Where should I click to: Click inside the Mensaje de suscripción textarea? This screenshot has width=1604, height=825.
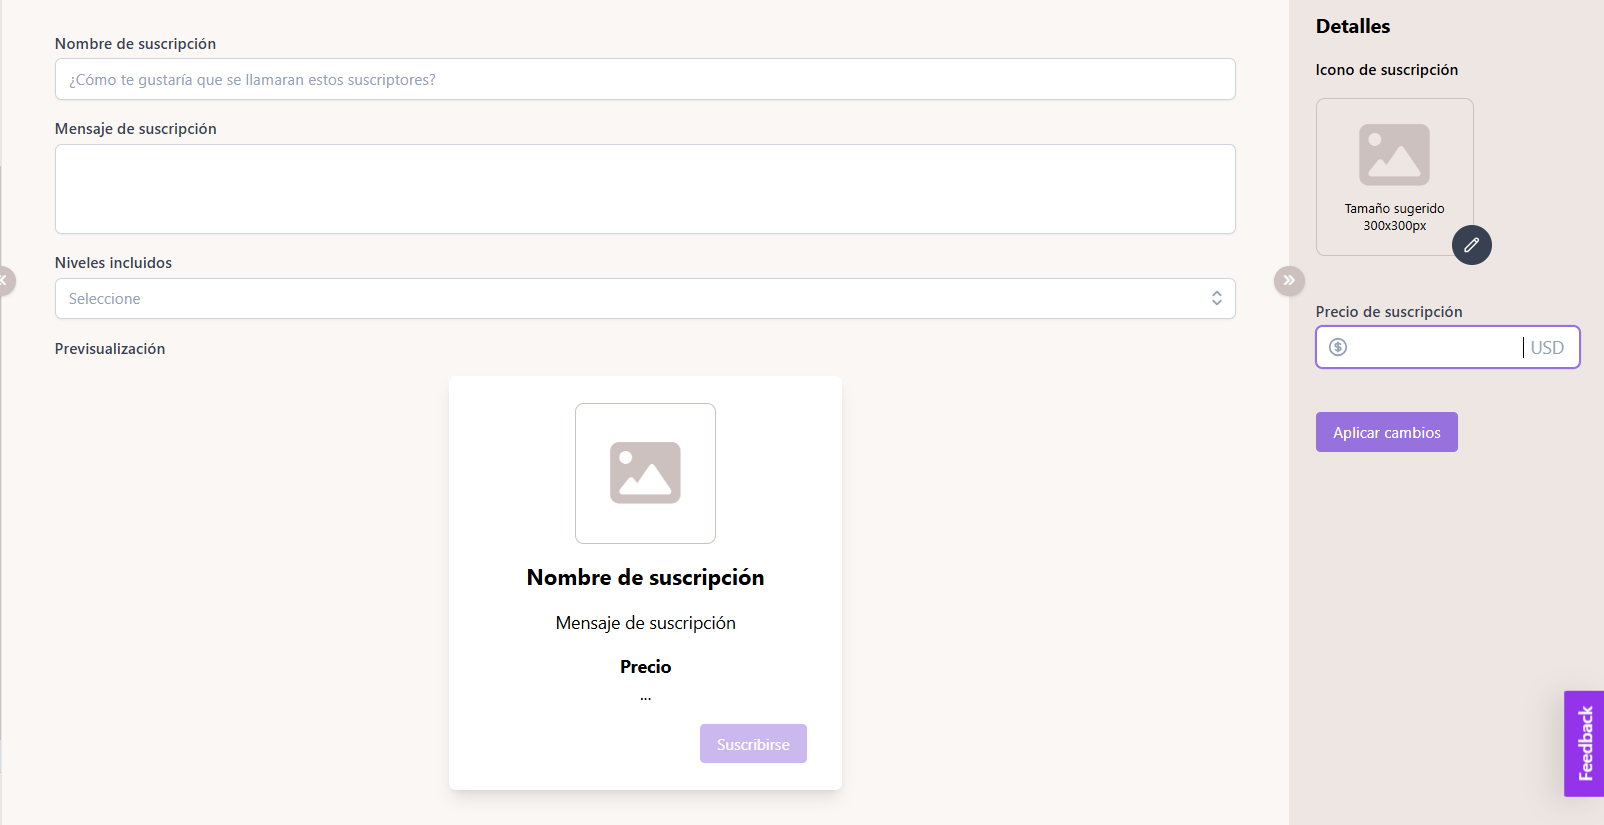(645, 189)
